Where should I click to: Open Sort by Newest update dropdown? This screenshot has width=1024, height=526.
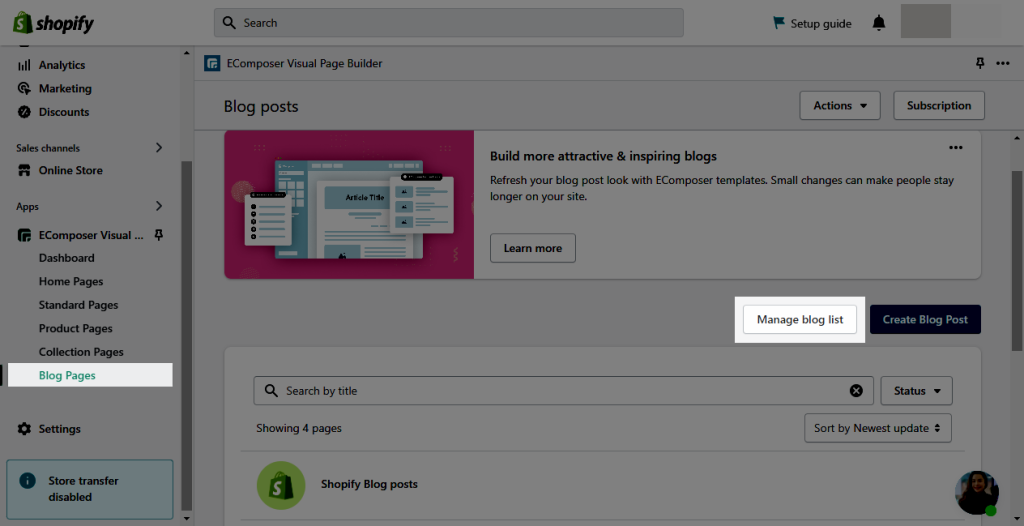(x=878, y=428)
